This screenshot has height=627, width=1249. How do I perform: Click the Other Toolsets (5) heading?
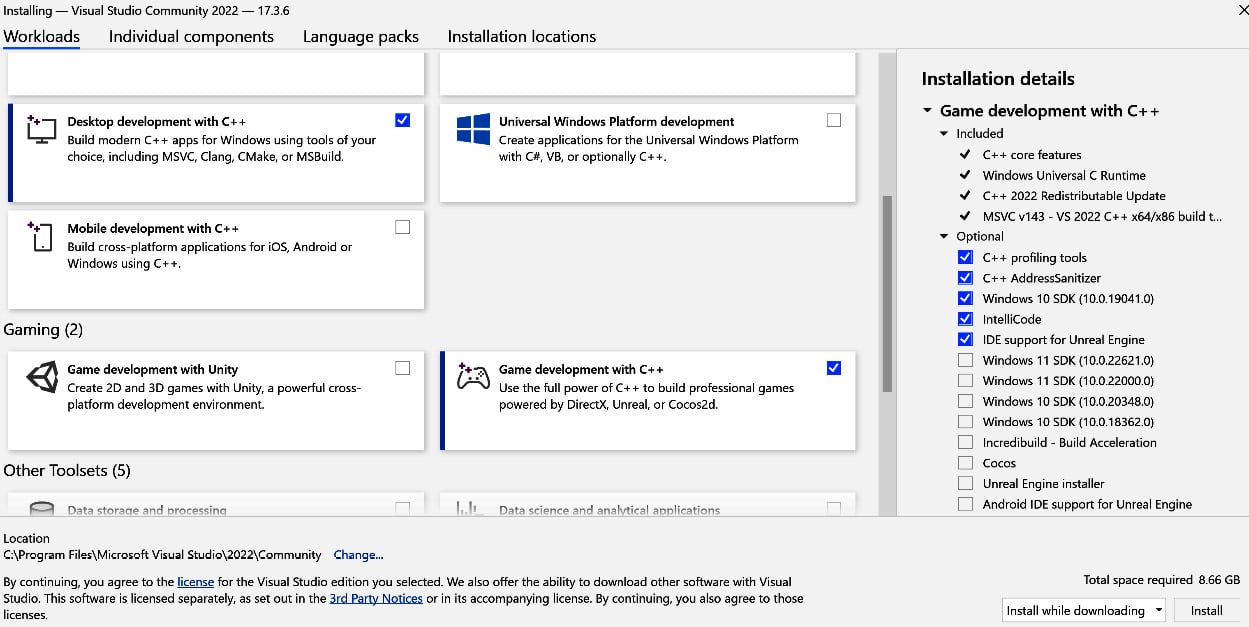click(67, 470)
